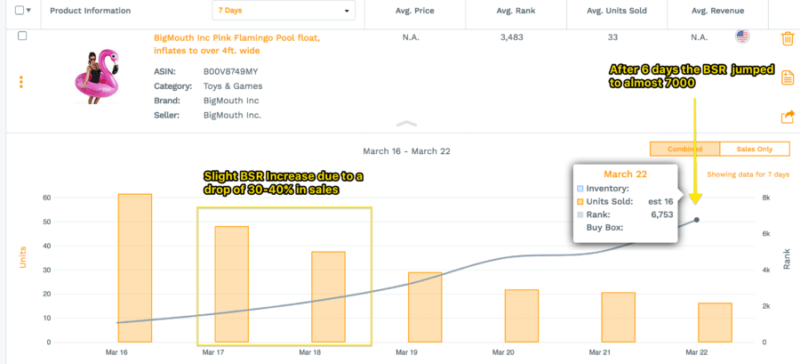The image size is (800, 364).
Task: Tick the BigMouth flamingo product checkbox
Action: point(22,36)
